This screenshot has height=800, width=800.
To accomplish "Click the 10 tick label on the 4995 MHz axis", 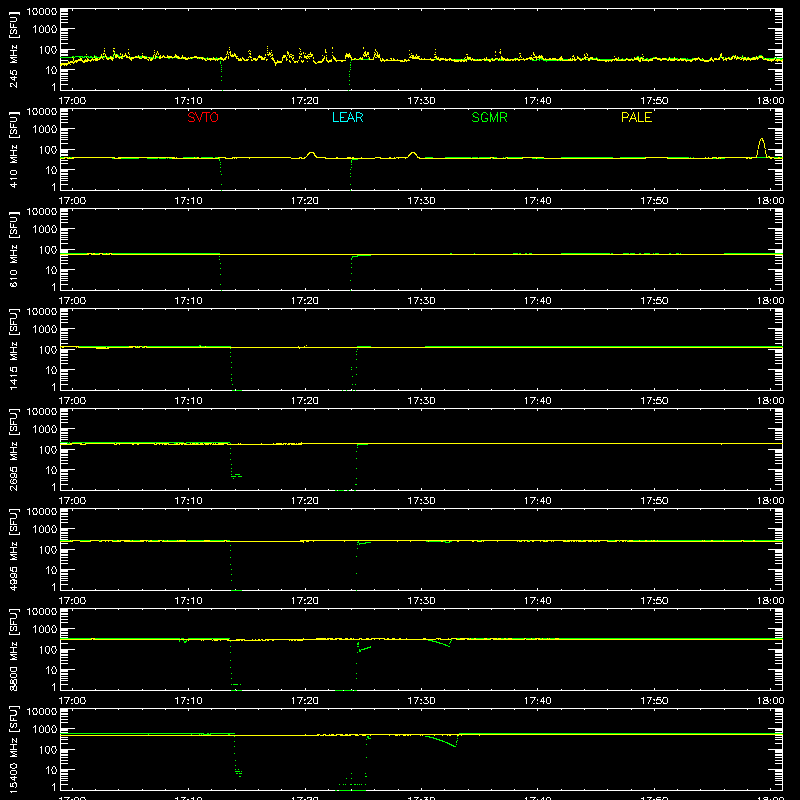I will tap(51, 570).
